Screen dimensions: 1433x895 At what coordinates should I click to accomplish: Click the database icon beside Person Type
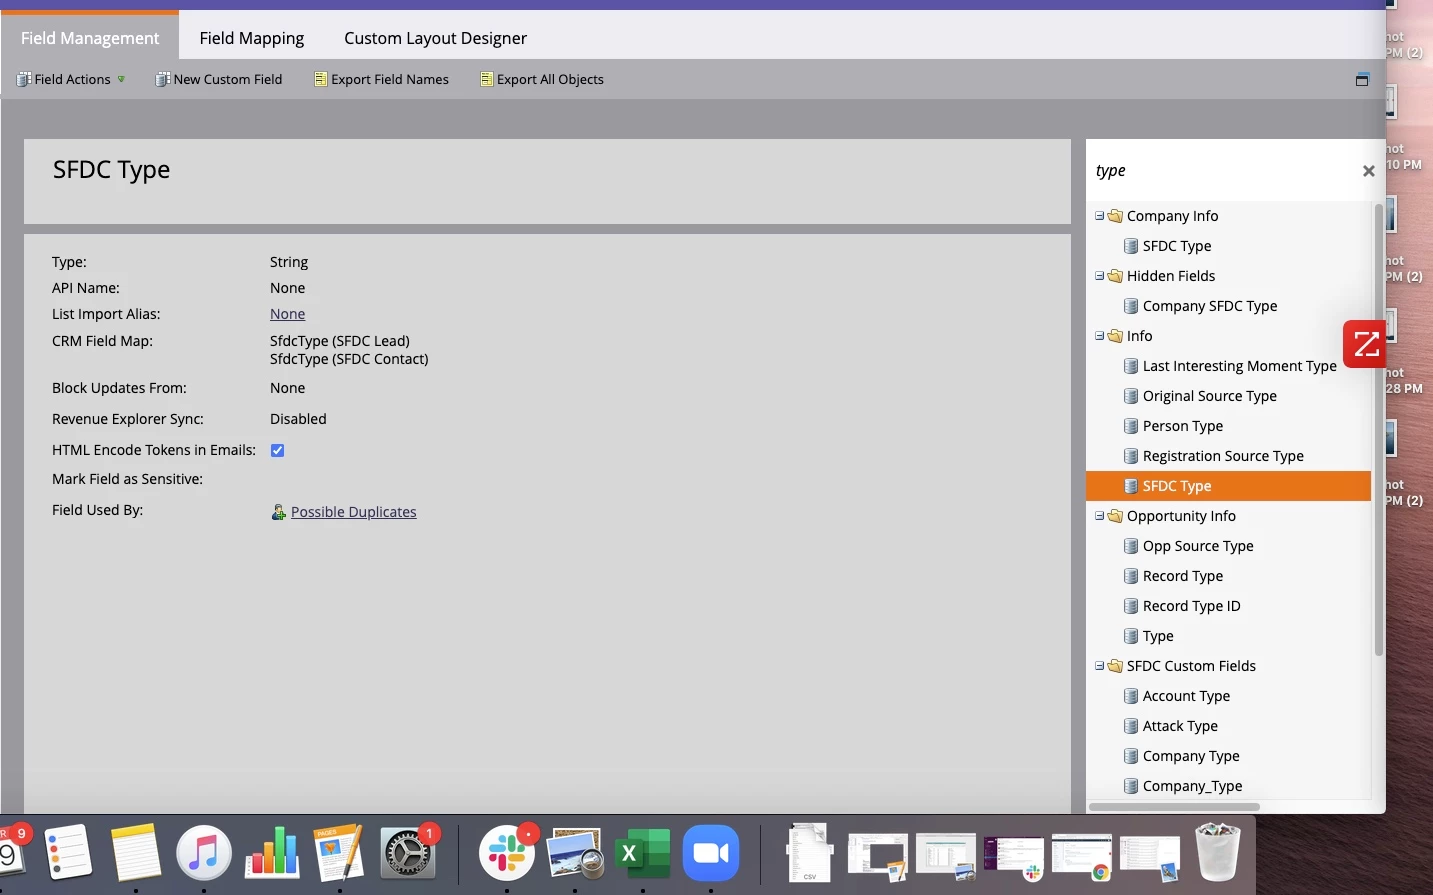point(1131,426)
